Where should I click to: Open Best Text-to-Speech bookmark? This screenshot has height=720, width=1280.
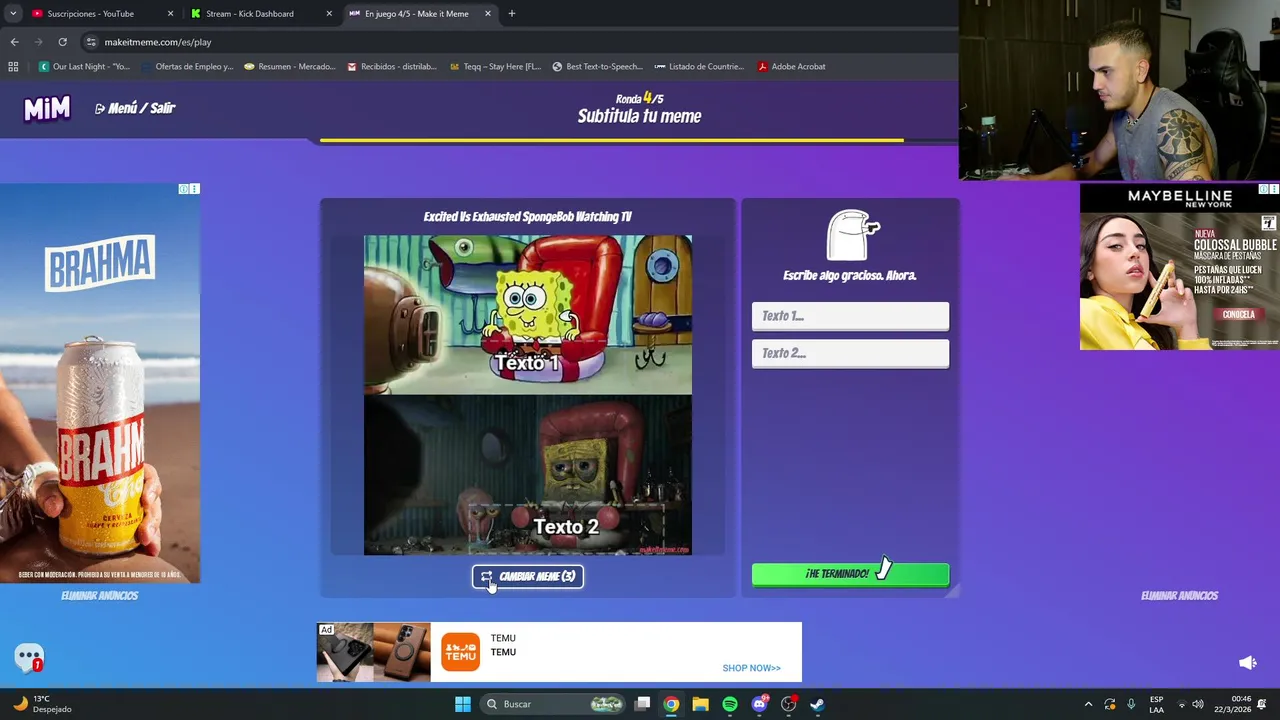[x=597, y=67]
